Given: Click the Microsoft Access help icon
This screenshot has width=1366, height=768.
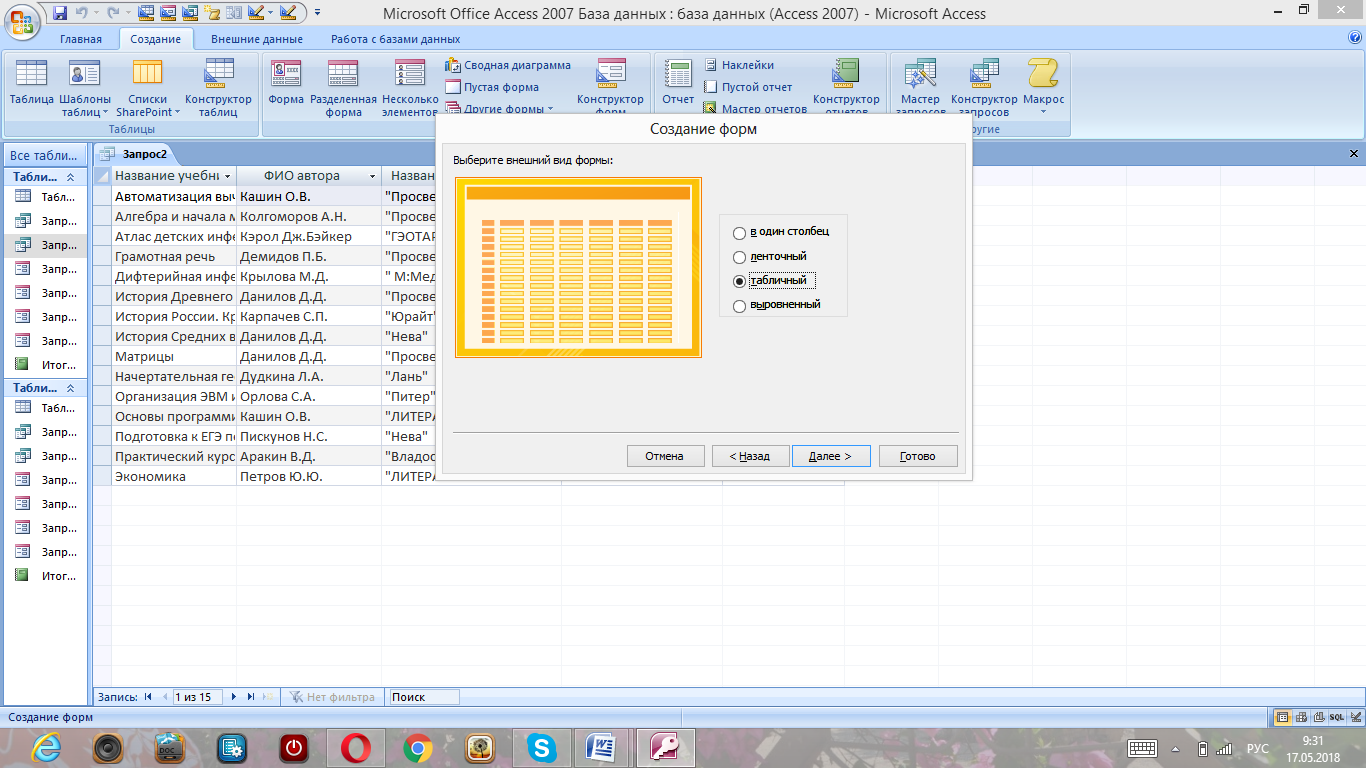Looking at the screenshot, I should [1355, 38].
